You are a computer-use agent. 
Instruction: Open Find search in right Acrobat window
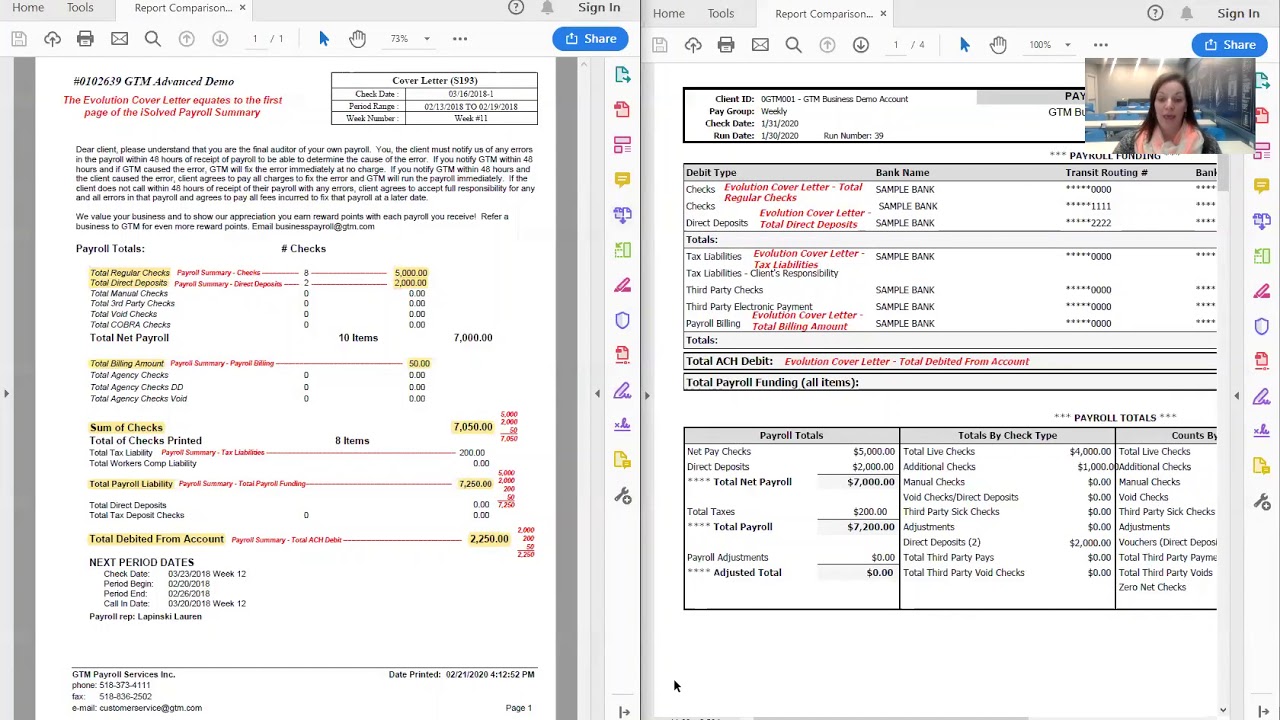tap(793, 45)
